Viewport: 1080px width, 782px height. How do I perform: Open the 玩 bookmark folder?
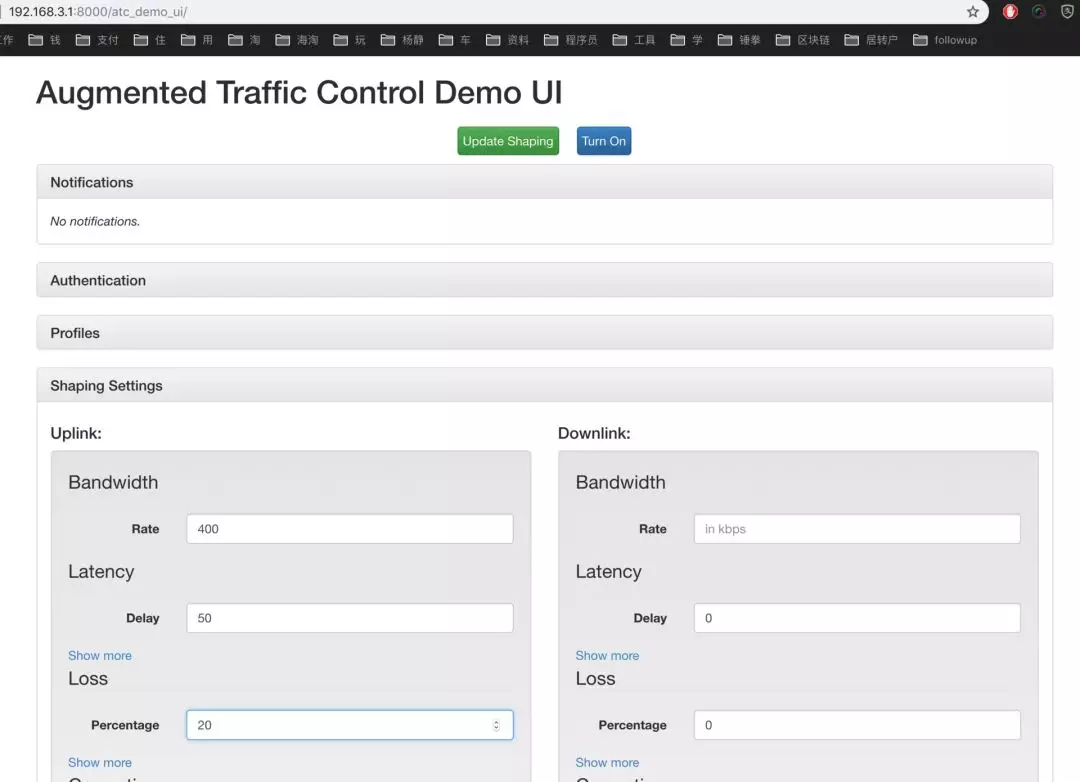pos(349,40)
